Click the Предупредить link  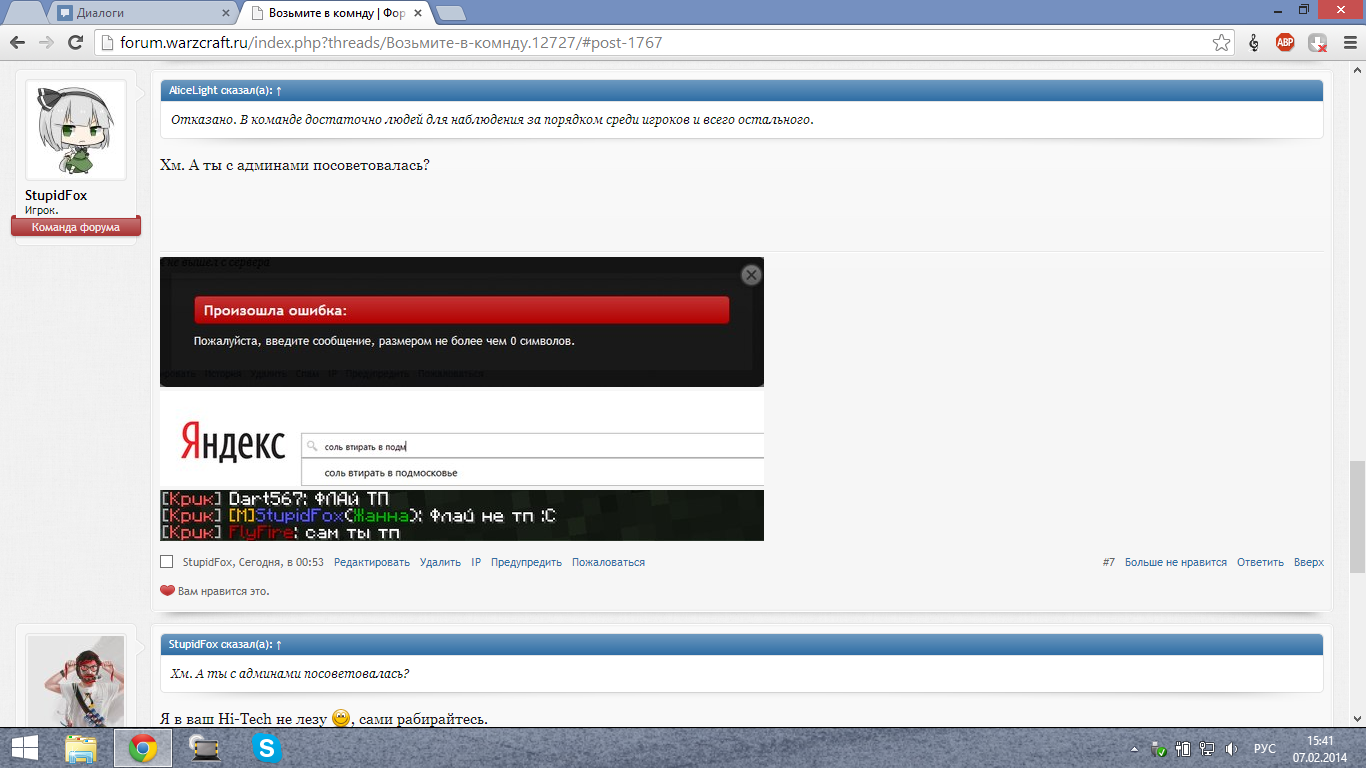point(526,562)
